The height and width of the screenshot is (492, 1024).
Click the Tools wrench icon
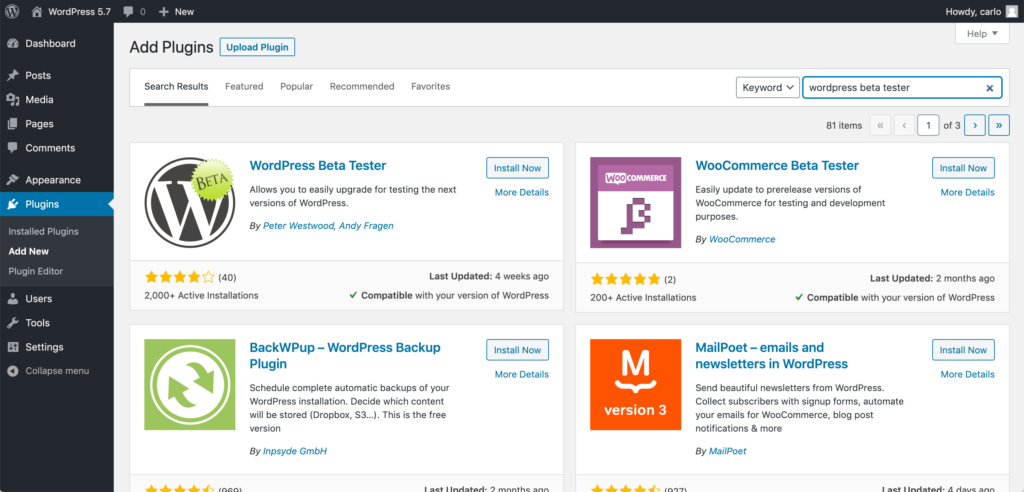12,323
